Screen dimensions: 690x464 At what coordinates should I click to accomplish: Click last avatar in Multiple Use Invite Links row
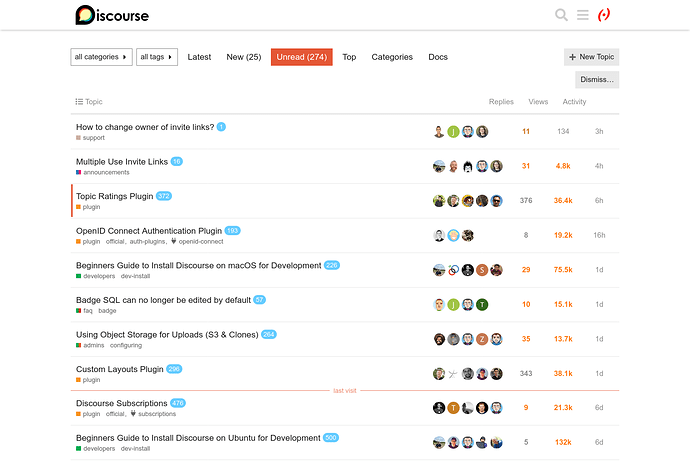click(x=496, y=166)
